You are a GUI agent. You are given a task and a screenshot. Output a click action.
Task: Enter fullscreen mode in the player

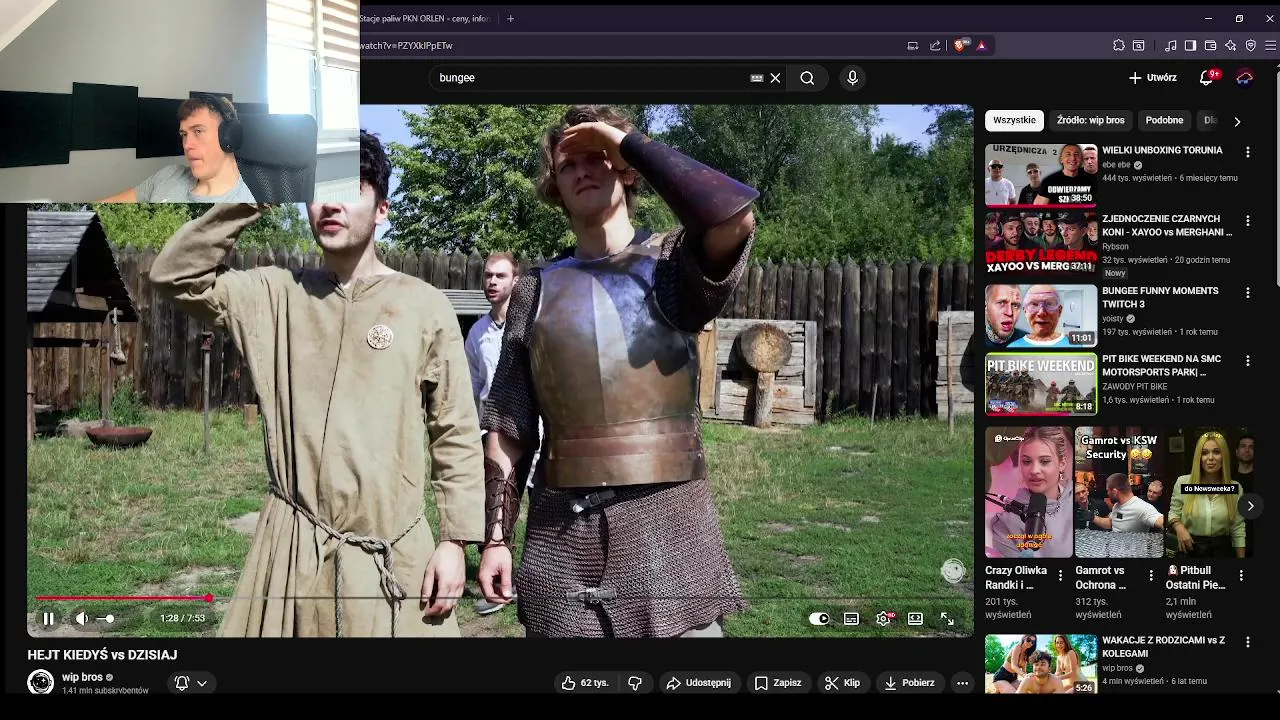(x=947, y=619)
